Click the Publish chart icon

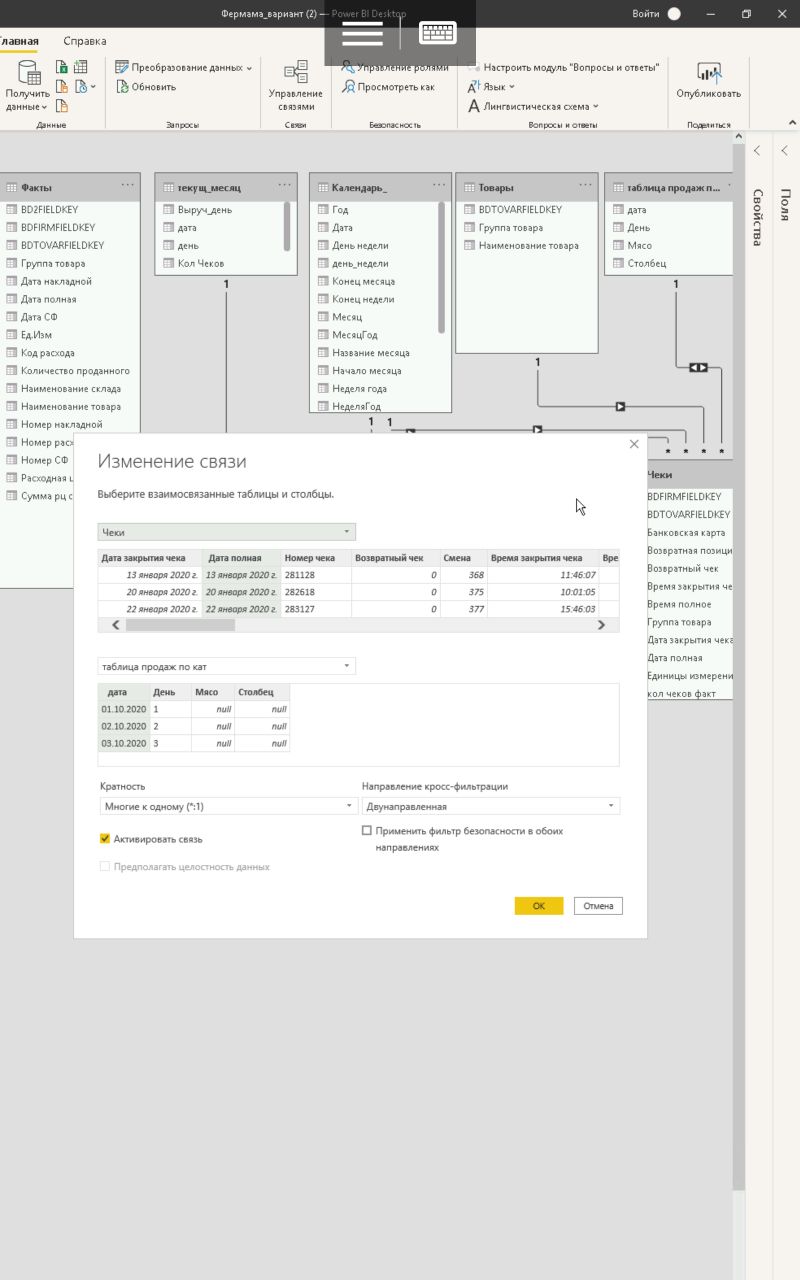[x=709, y=72]
